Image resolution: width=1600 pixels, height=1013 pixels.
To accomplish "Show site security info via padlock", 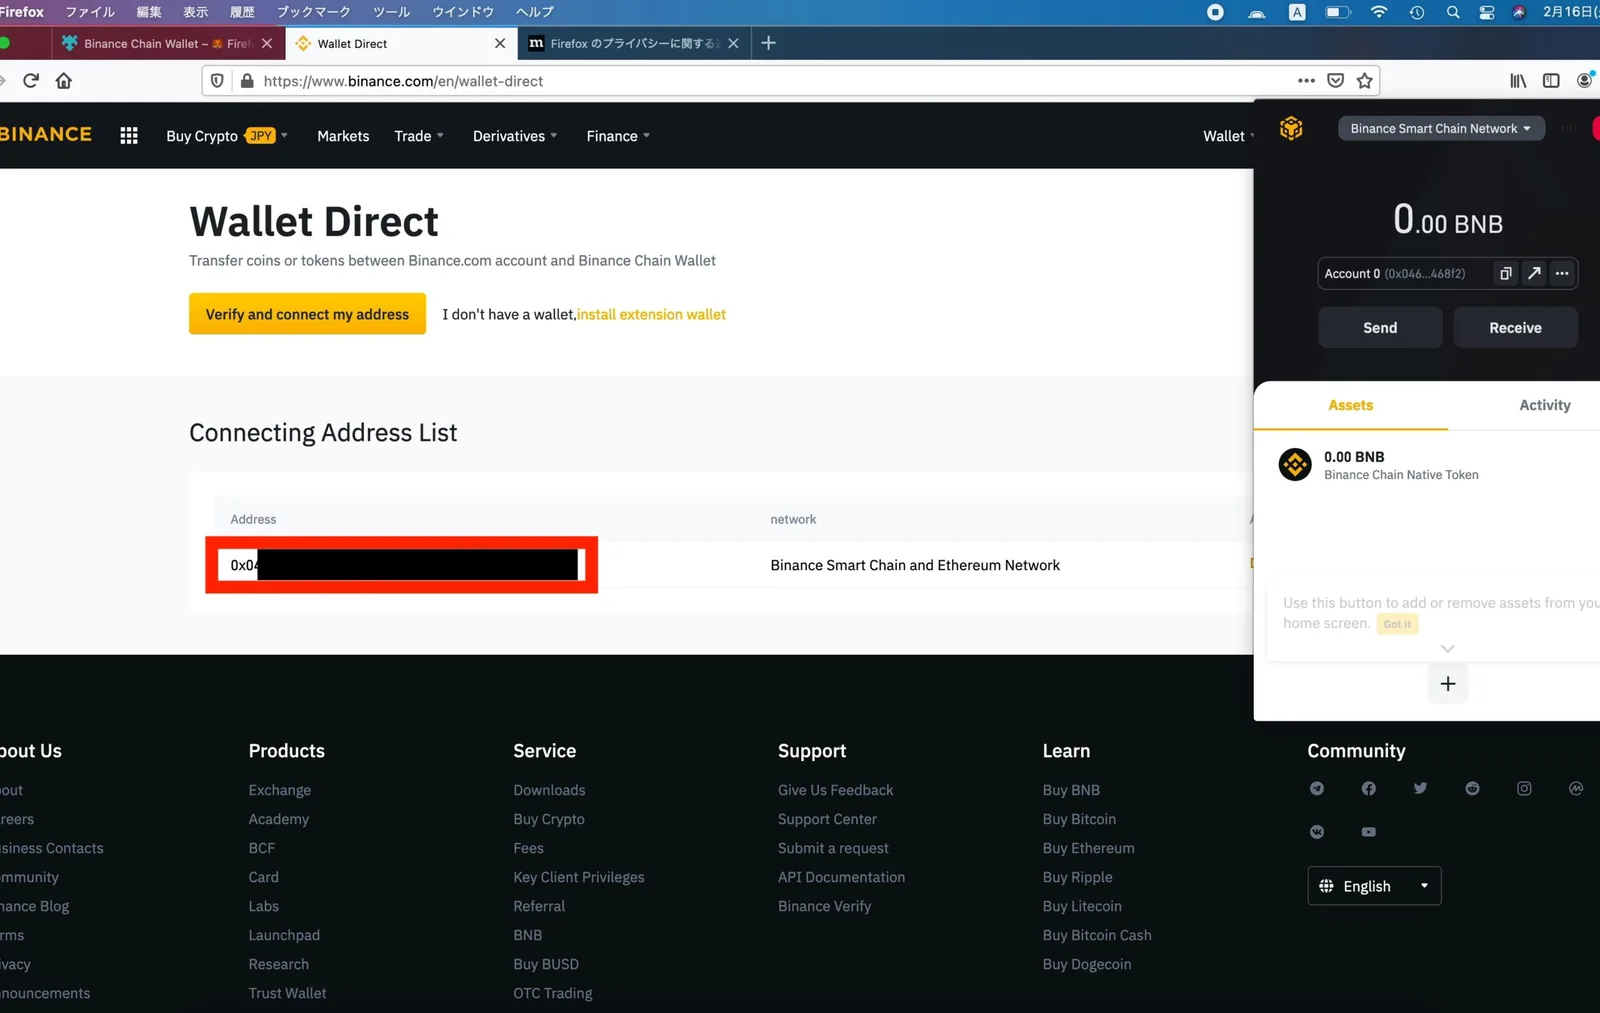I will coord(247,81).
